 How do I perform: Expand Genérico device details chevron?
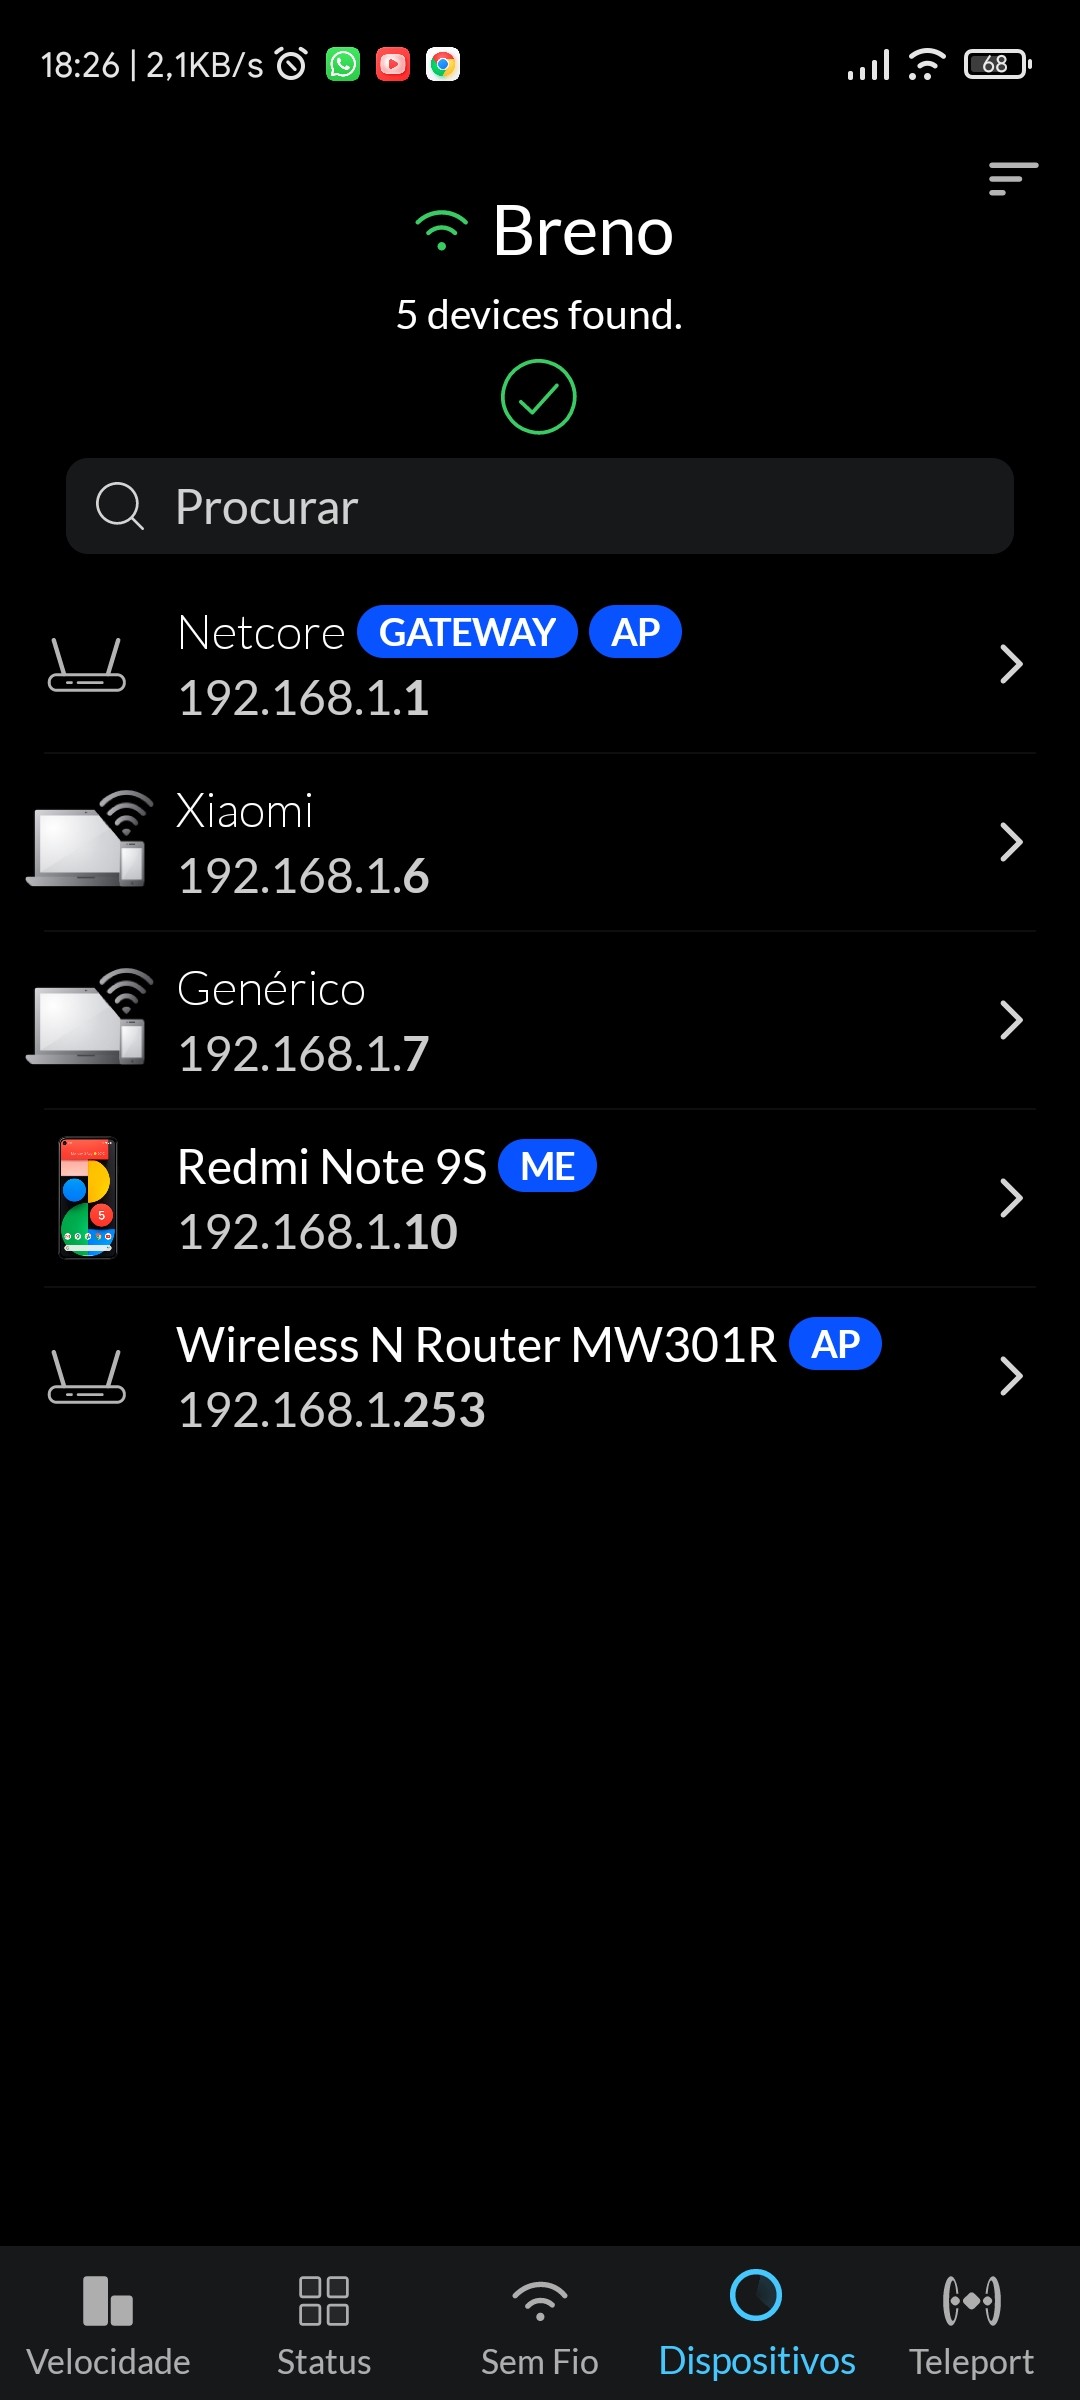coord(1011,1020)
